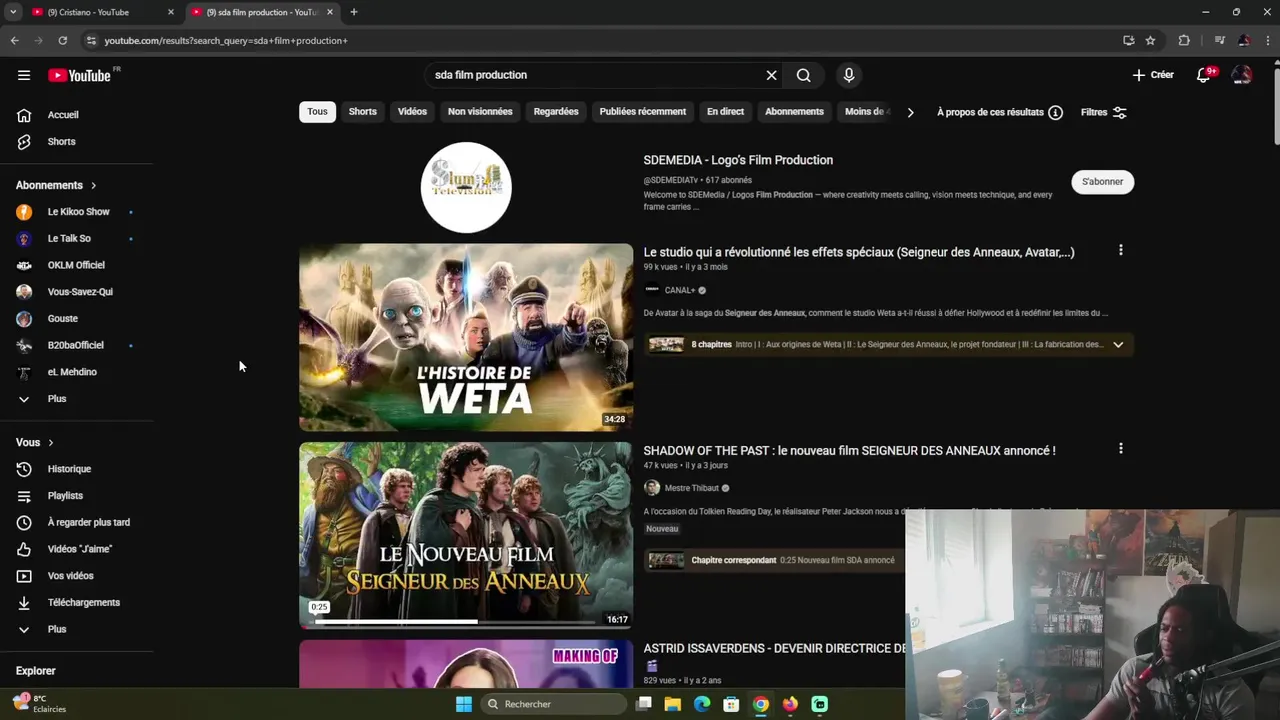This screenshot has height=720, width=1280.
Task: Open Shadow of the Past video title
Action: 849,451
